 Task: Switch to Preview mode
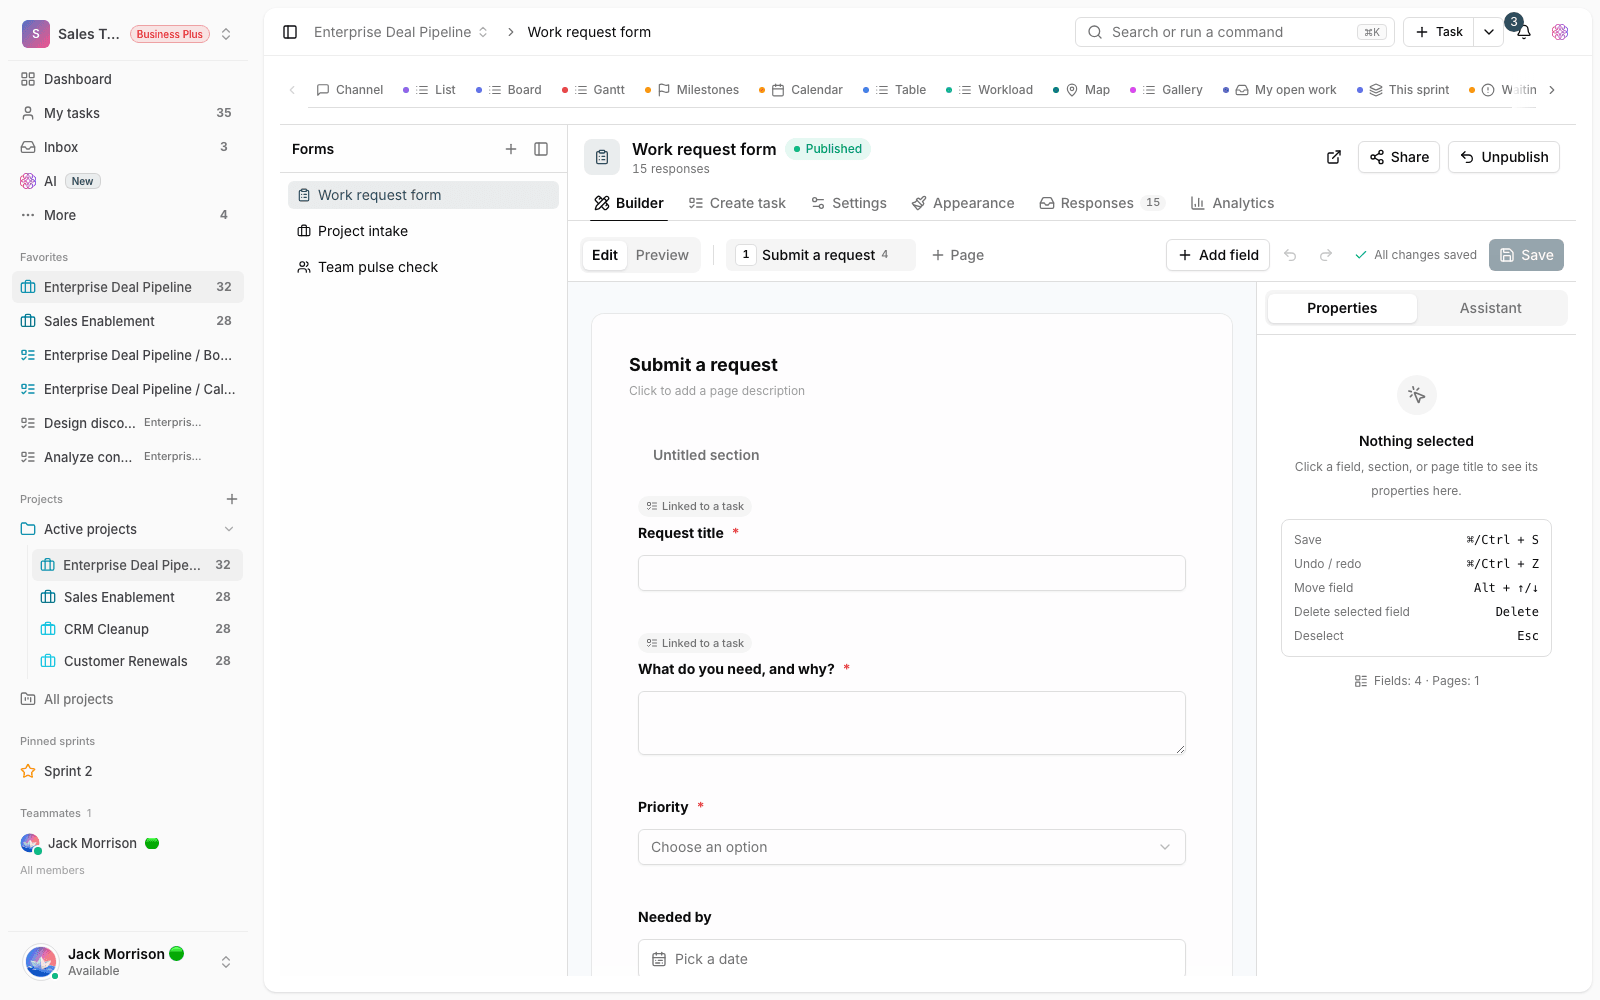pyautogui.click(x=662, y=255)
